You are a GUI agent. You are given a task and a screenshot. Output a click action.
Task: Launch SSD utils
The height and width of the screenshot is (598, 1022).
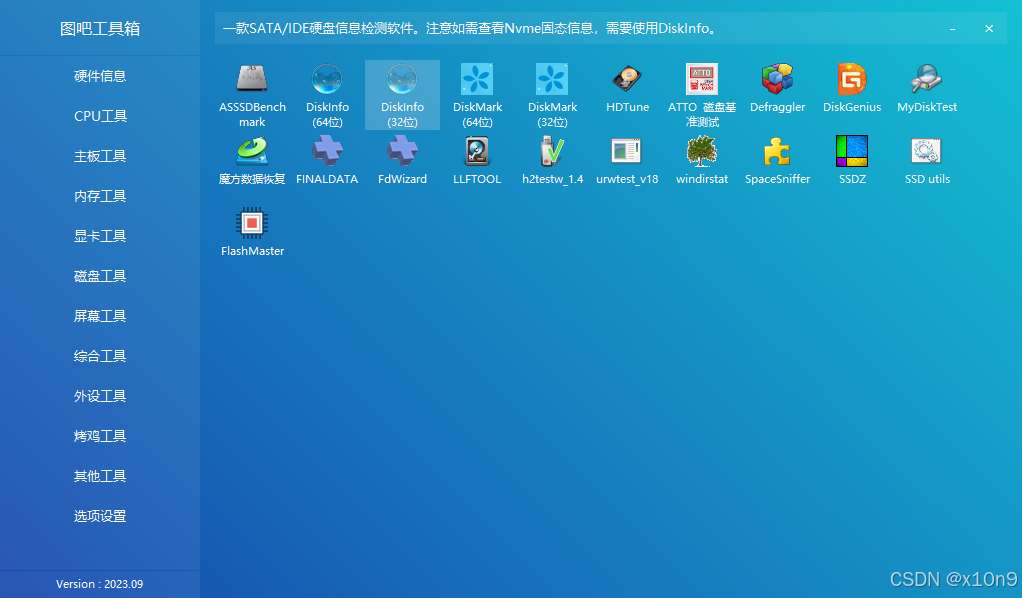(x=927, y=160)
